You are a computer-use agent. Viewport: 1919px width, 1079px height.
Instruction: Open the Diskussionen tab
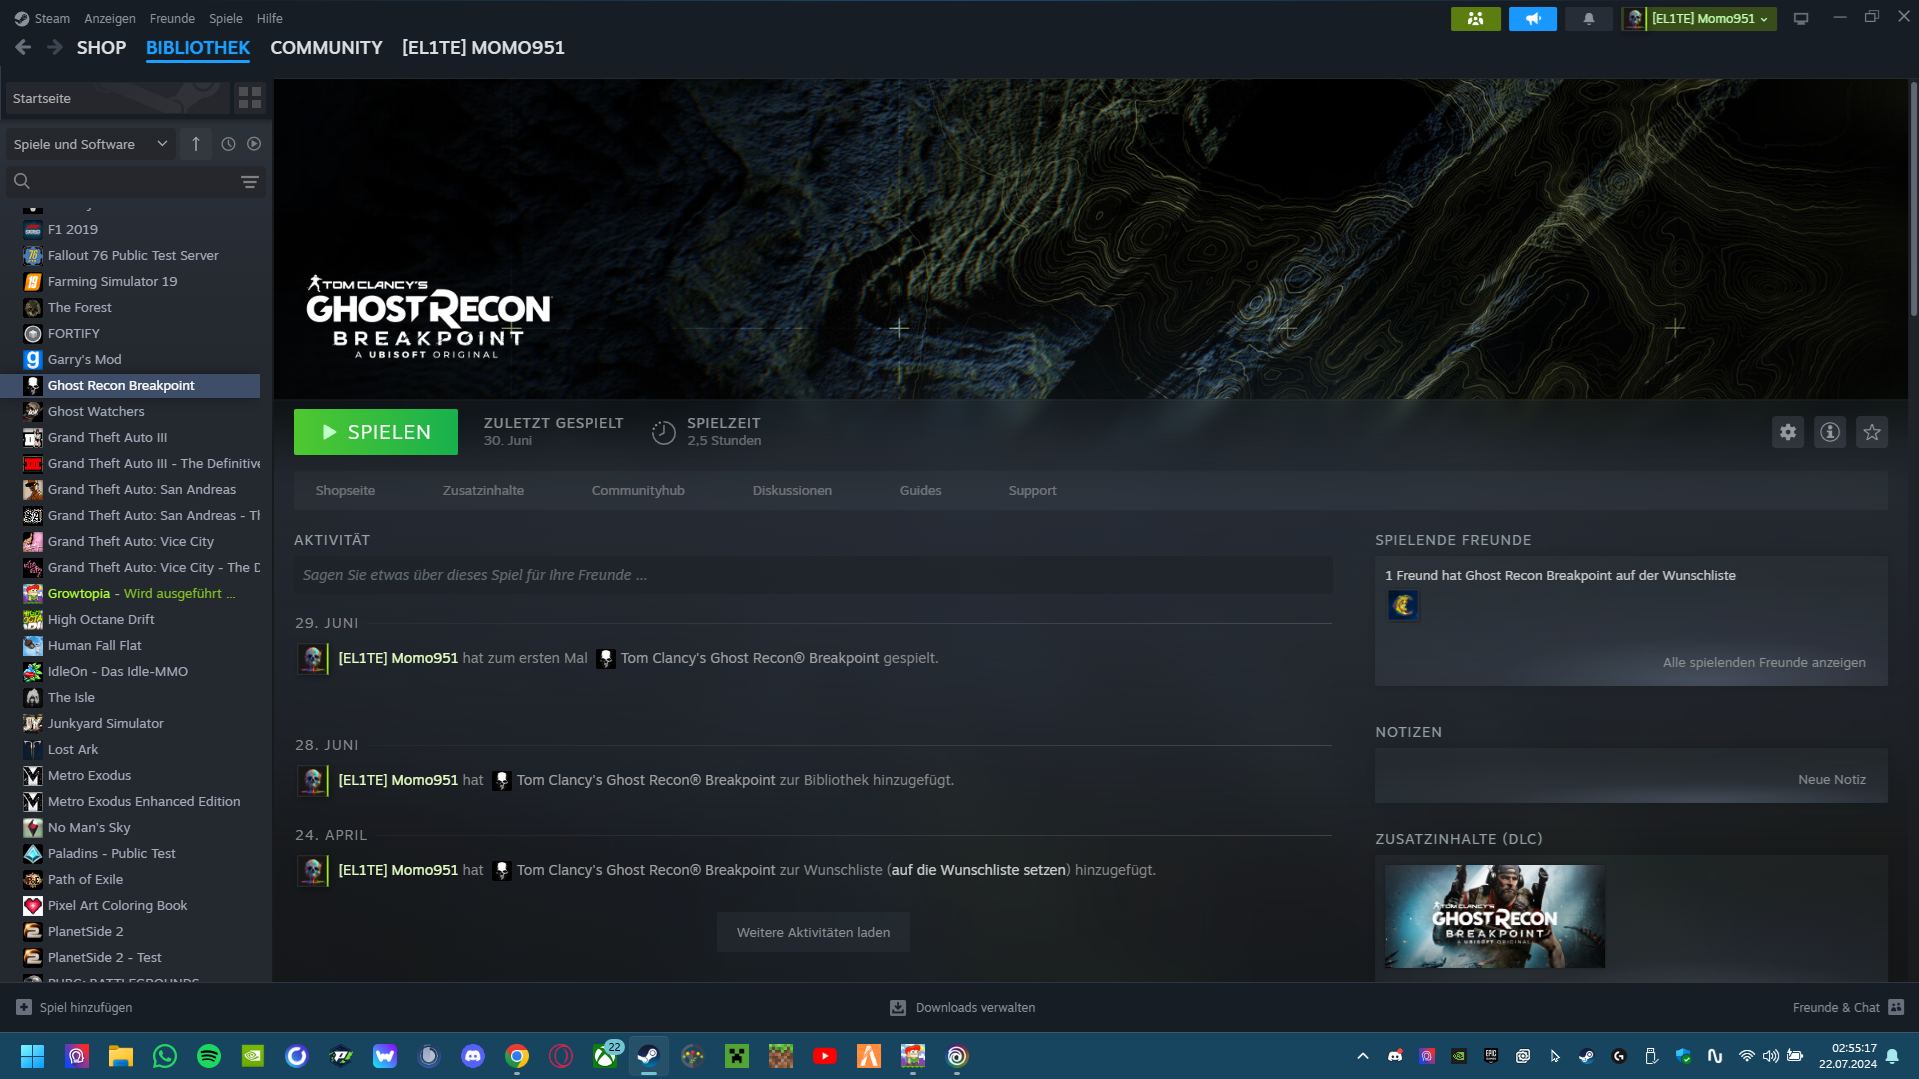[x=792, y=490]
